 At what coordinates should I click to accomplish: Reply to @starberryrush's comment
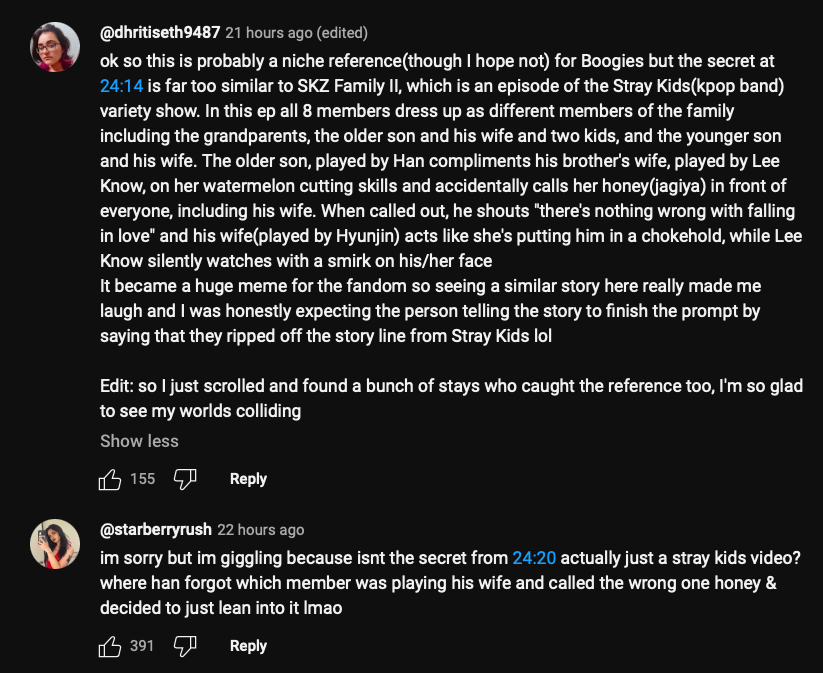[248, 646]
